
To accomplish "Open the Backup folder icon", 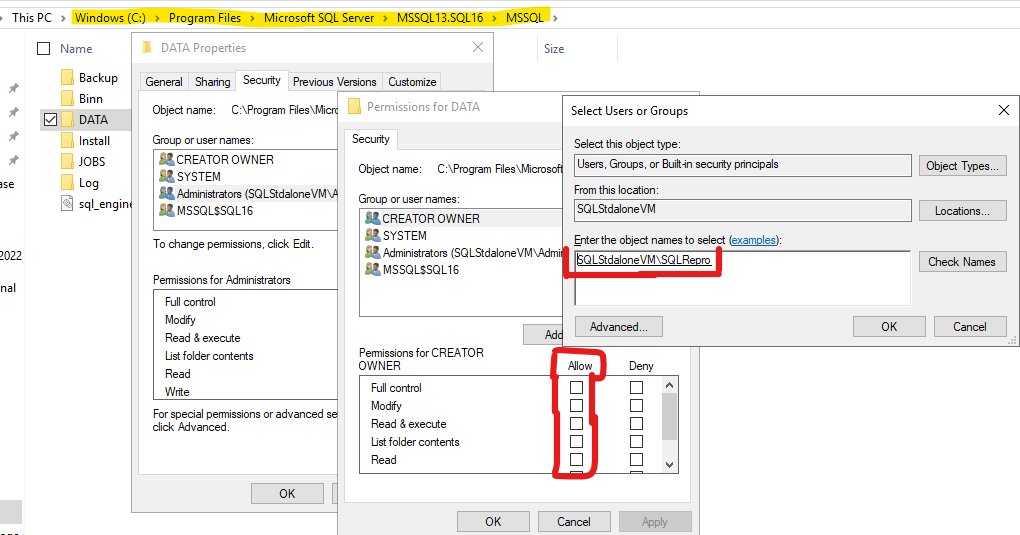I will coord(67,77).
